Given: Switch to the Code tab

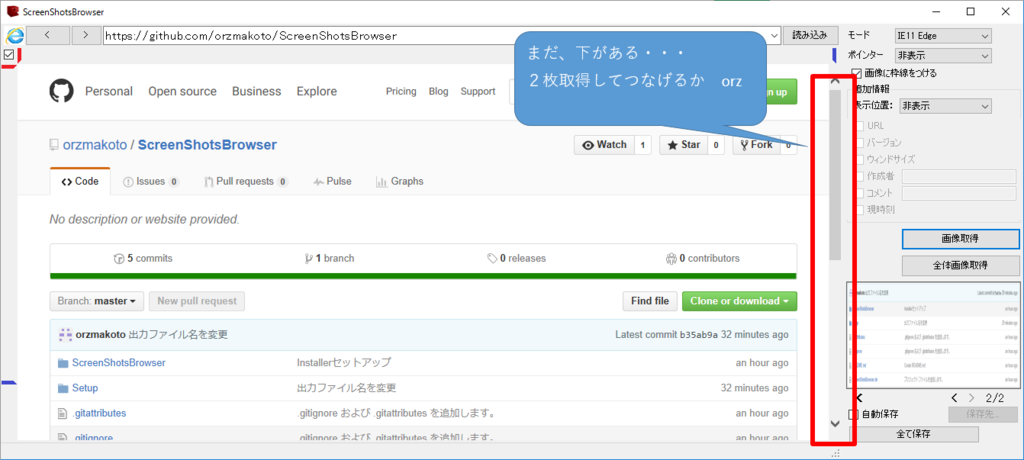Looking at the screenshot, I should [x=80, y=182].
